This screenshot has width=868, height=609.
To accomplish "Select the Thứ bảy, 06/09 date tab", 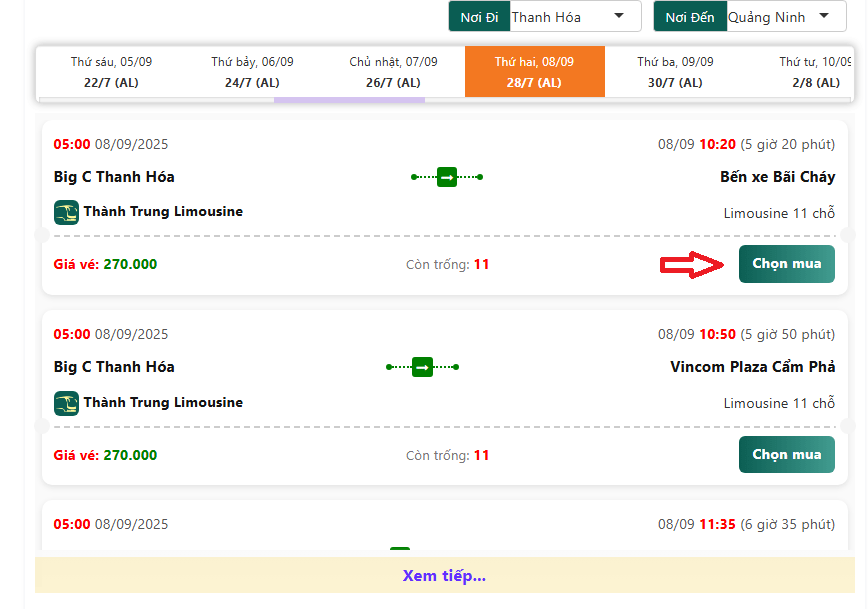I will point(252,72).
